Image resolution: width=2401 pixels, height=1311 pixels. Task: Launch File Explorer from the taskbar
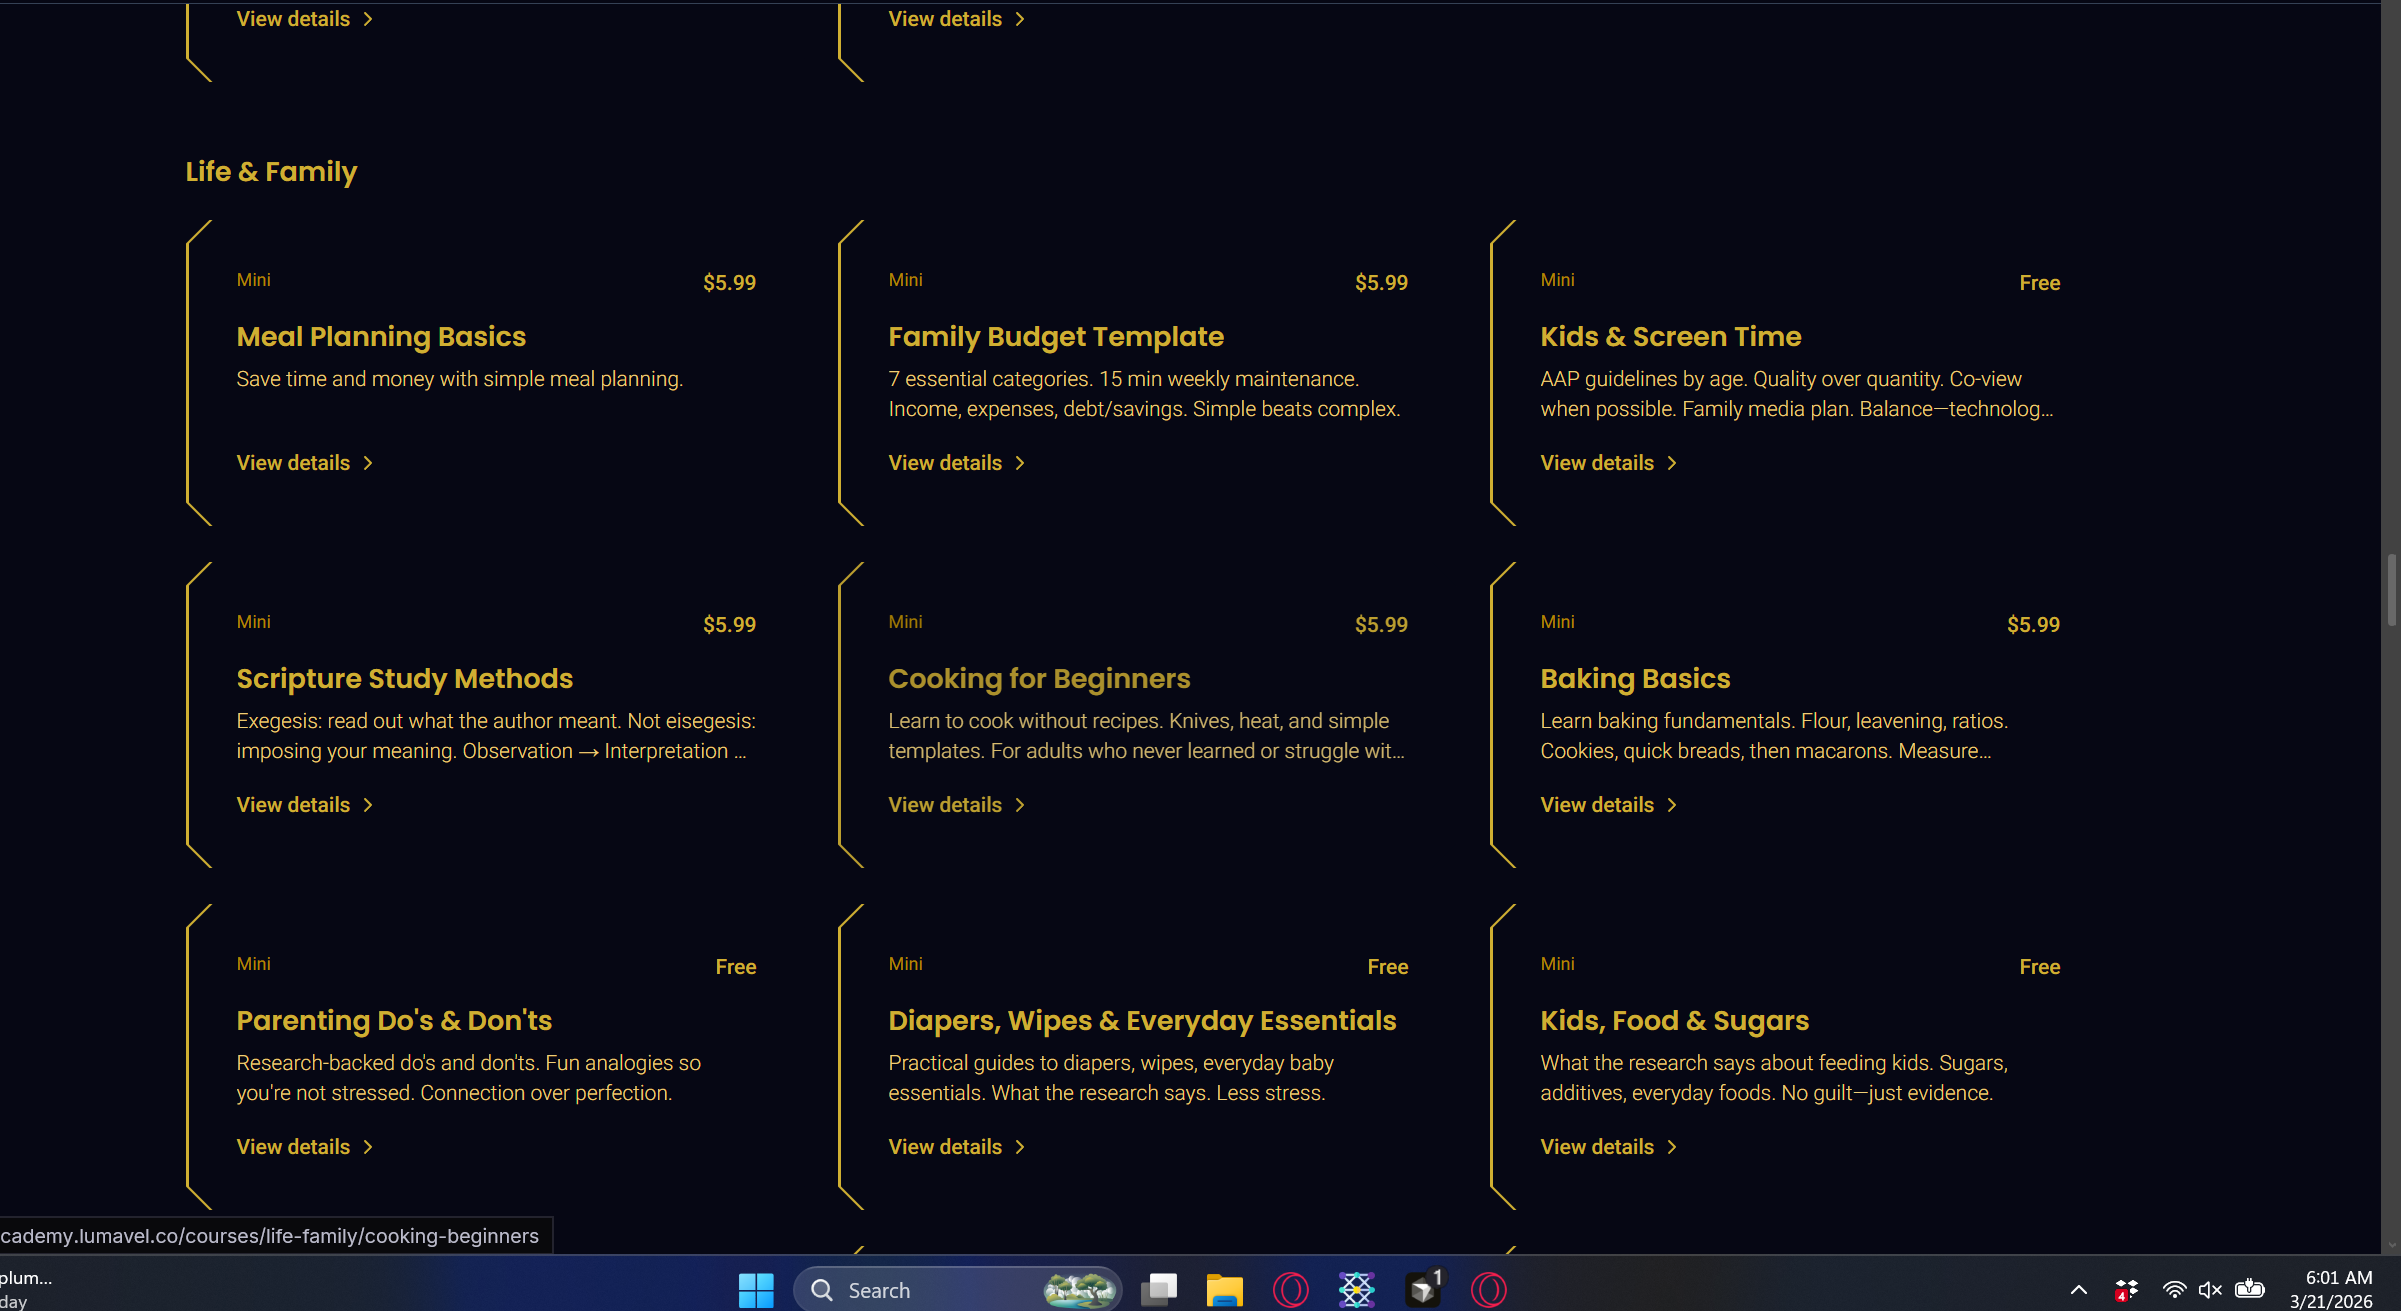(1224, 1289)
